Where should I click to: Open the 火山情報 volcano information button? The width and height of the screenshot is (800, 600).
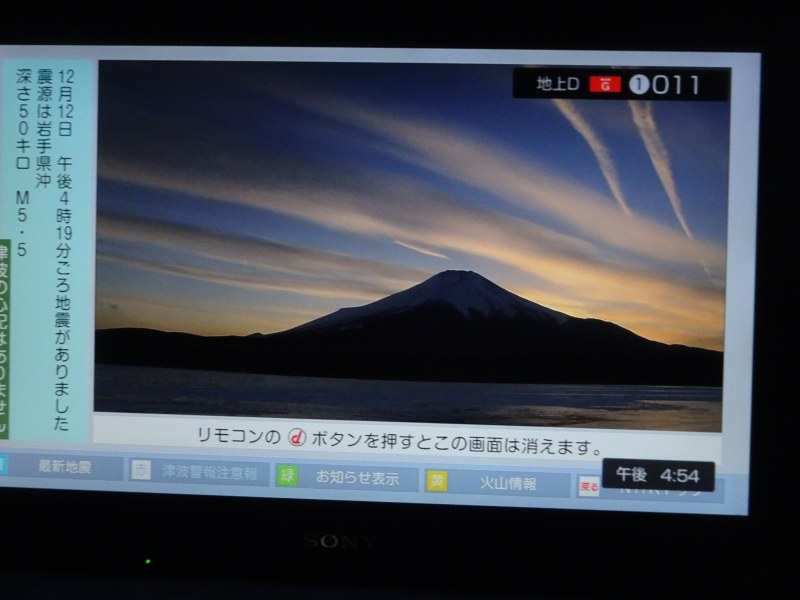pos(497,483)
